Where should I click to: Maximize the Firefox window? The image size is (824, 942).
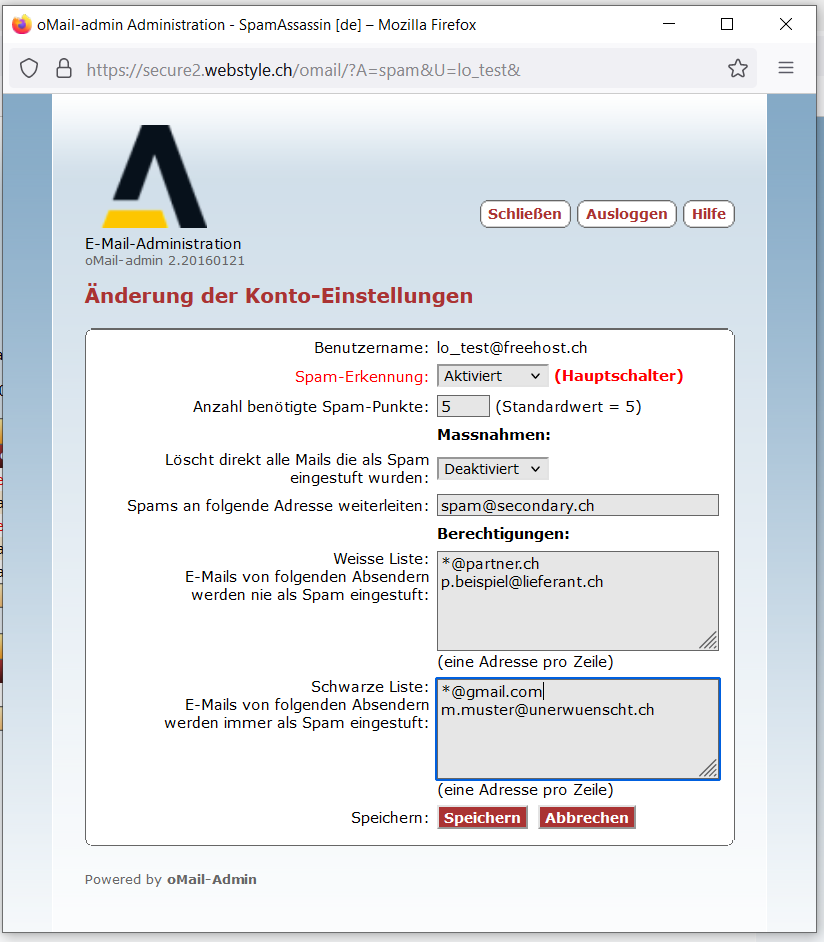(x=727, y=25)
